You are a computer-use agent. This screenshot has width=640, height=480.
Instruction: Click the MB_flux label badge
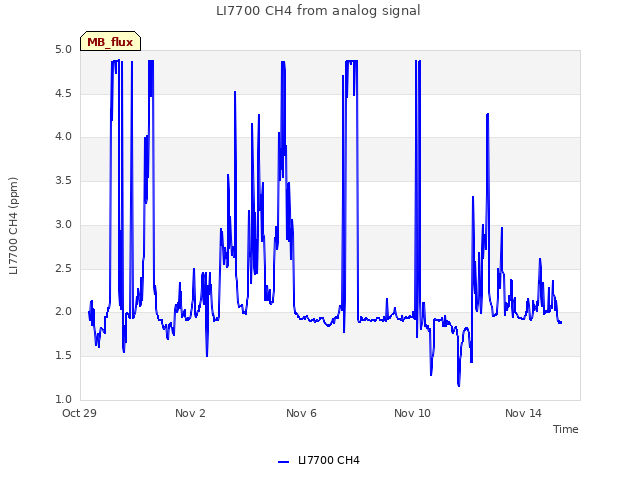[x=110, y=41]
